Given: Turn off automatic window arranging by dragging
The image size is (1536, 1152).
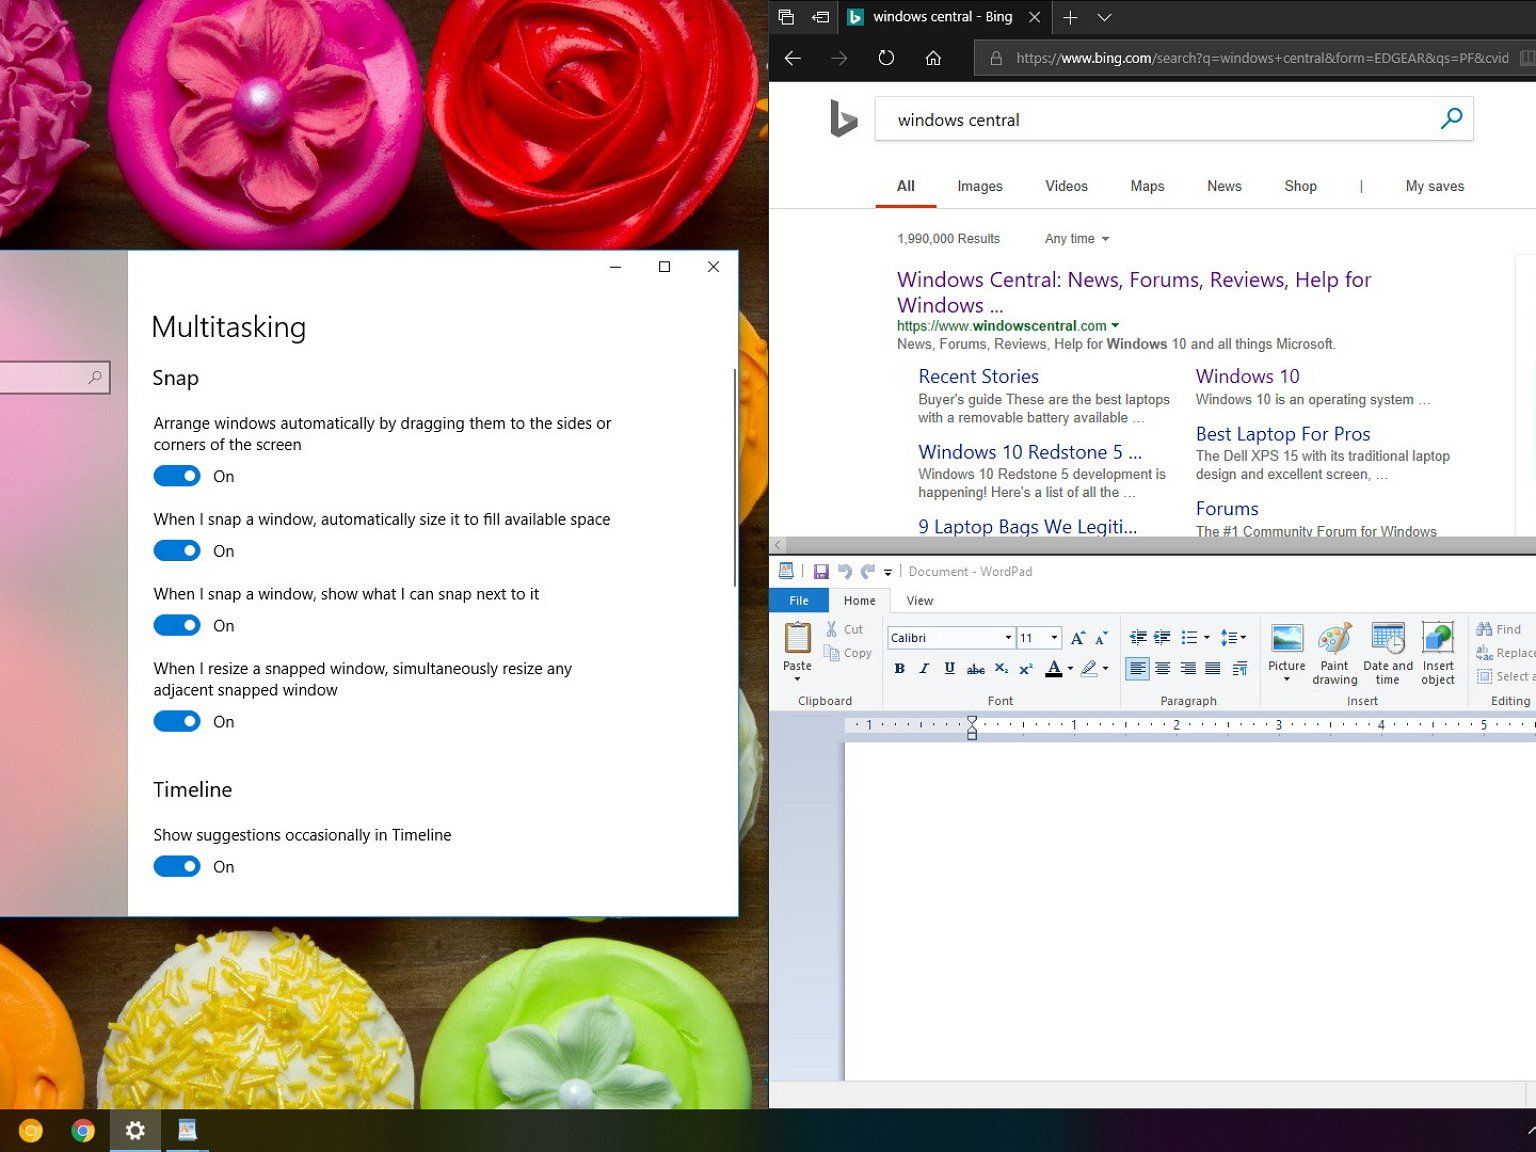Looking at the screenshot, I should pyautogui.click(x=177, y=476).
